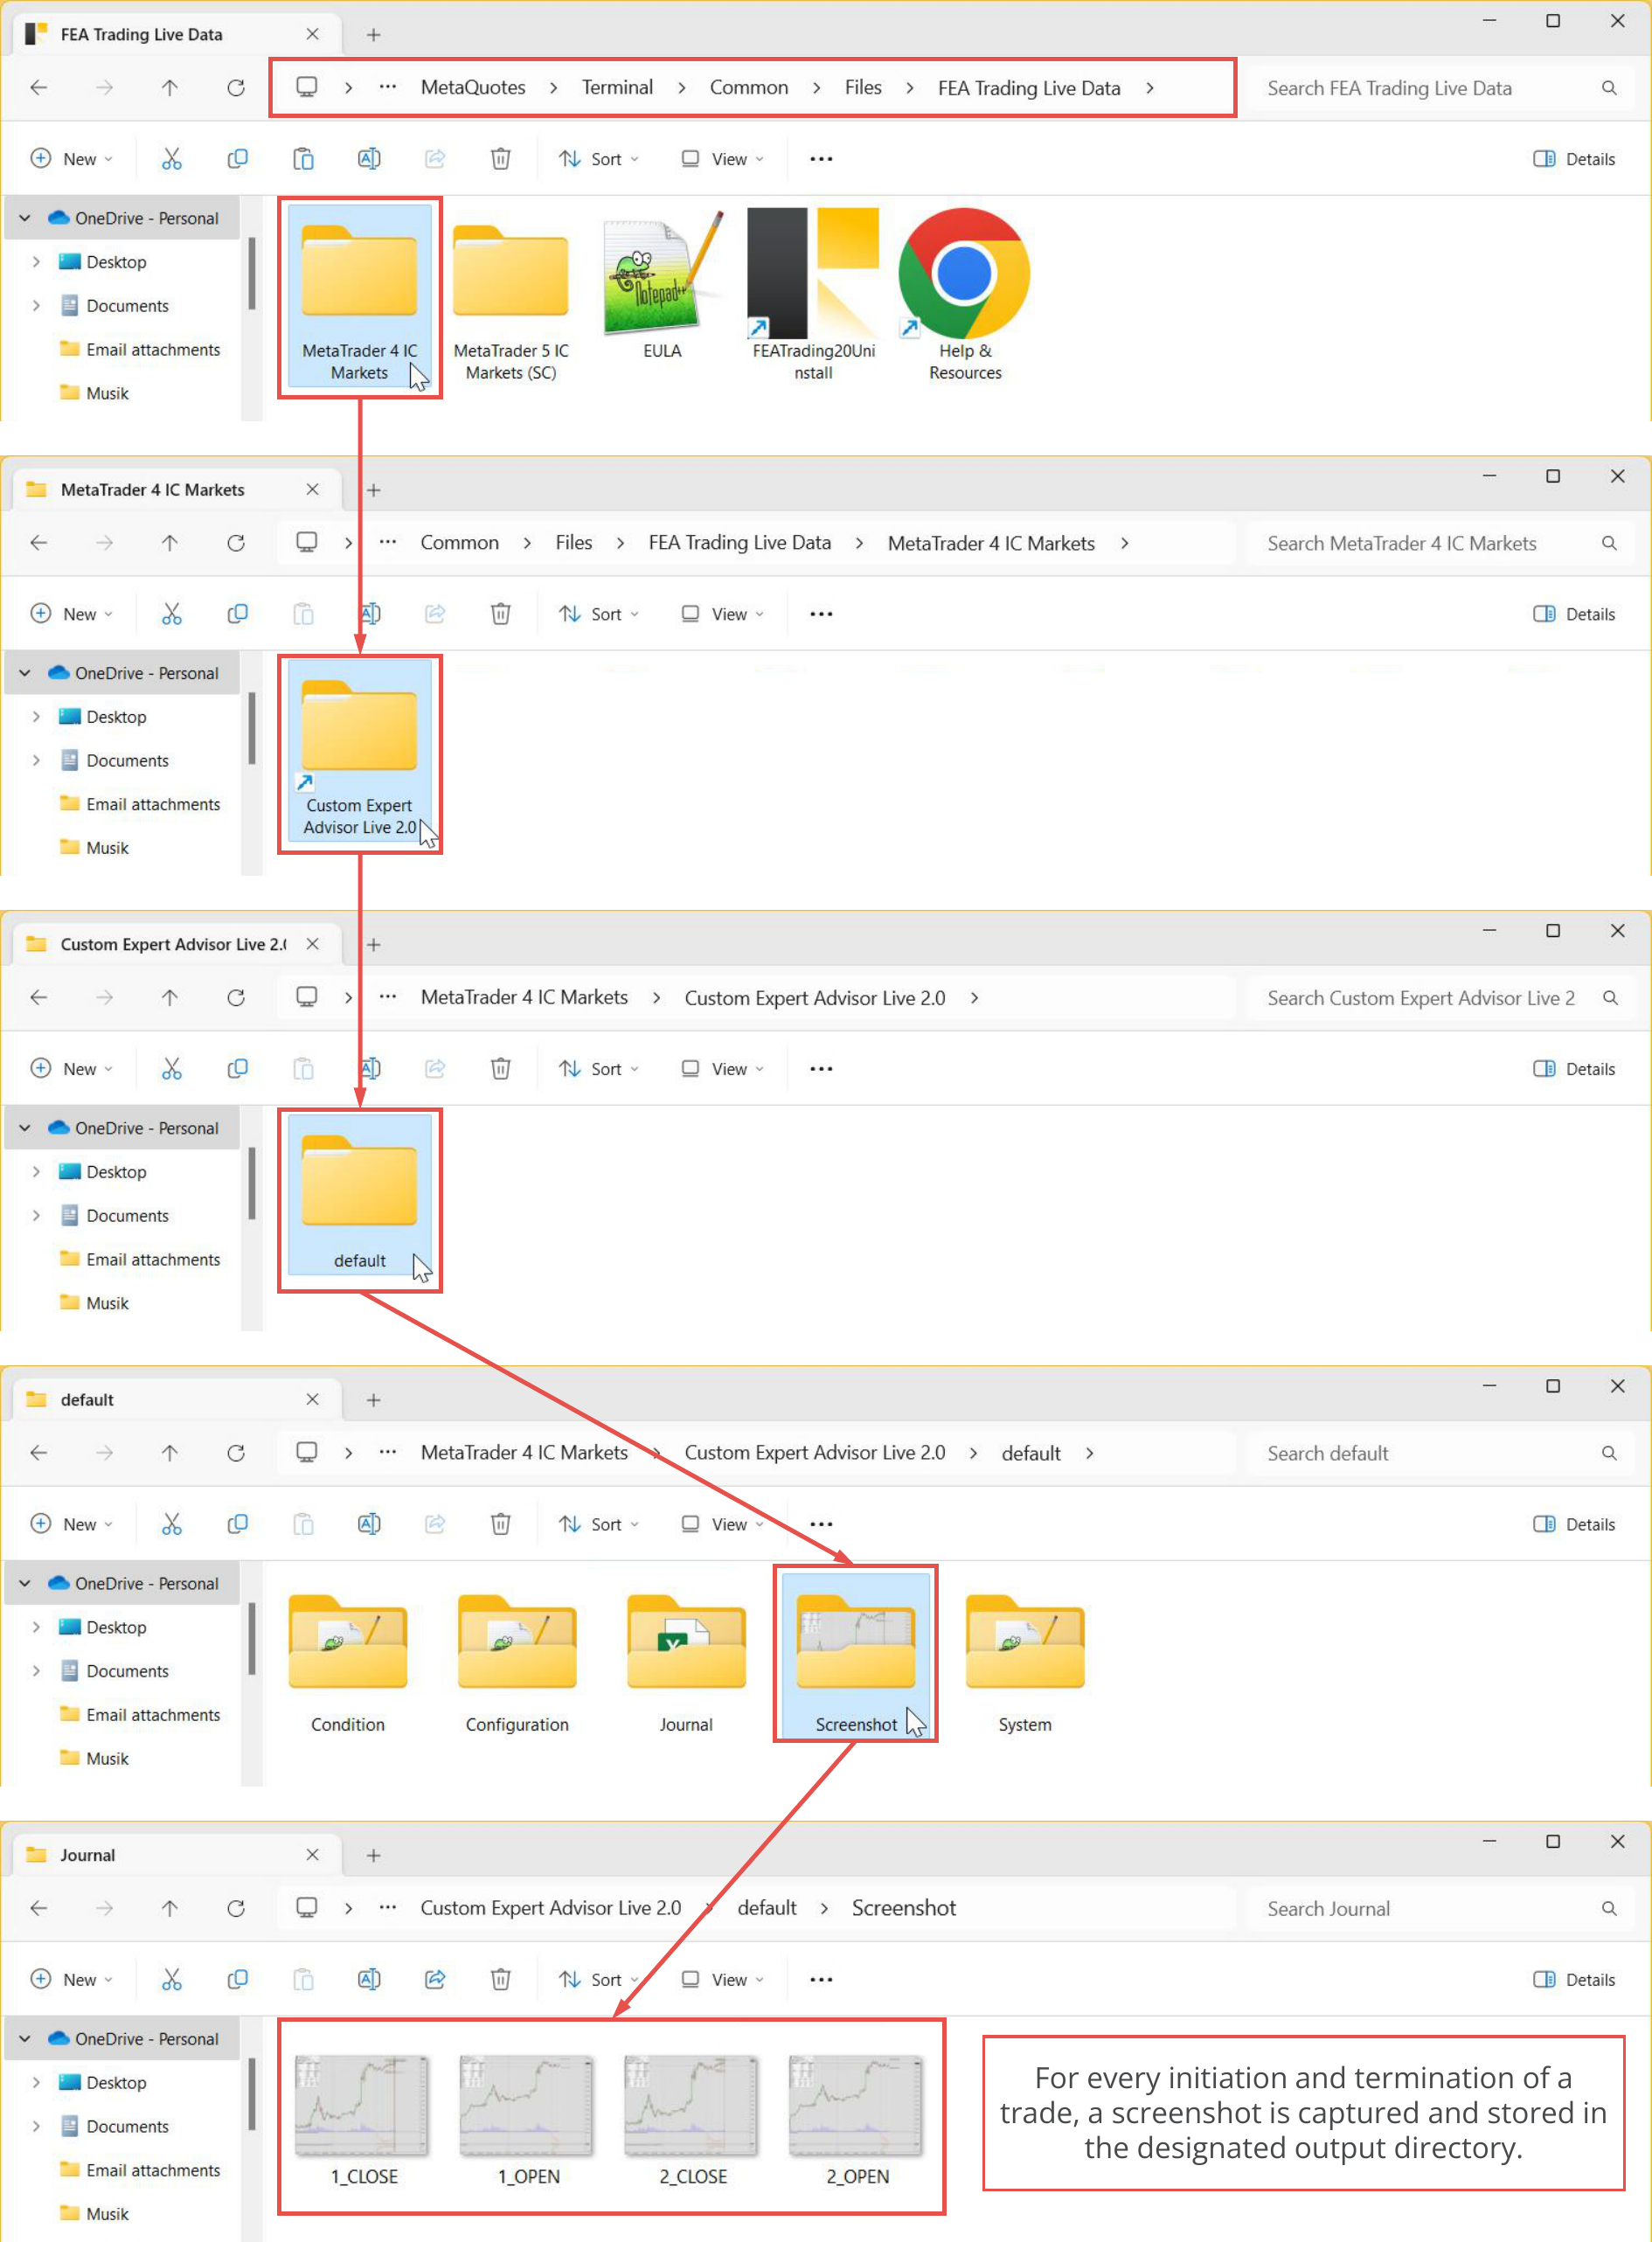Image resolution: width=1652 pixels, height=2242 pixels.
Task: Open MetaTrader 4 IC Markets folder in FEA Trading Live Data window
Action: [359, 296]
